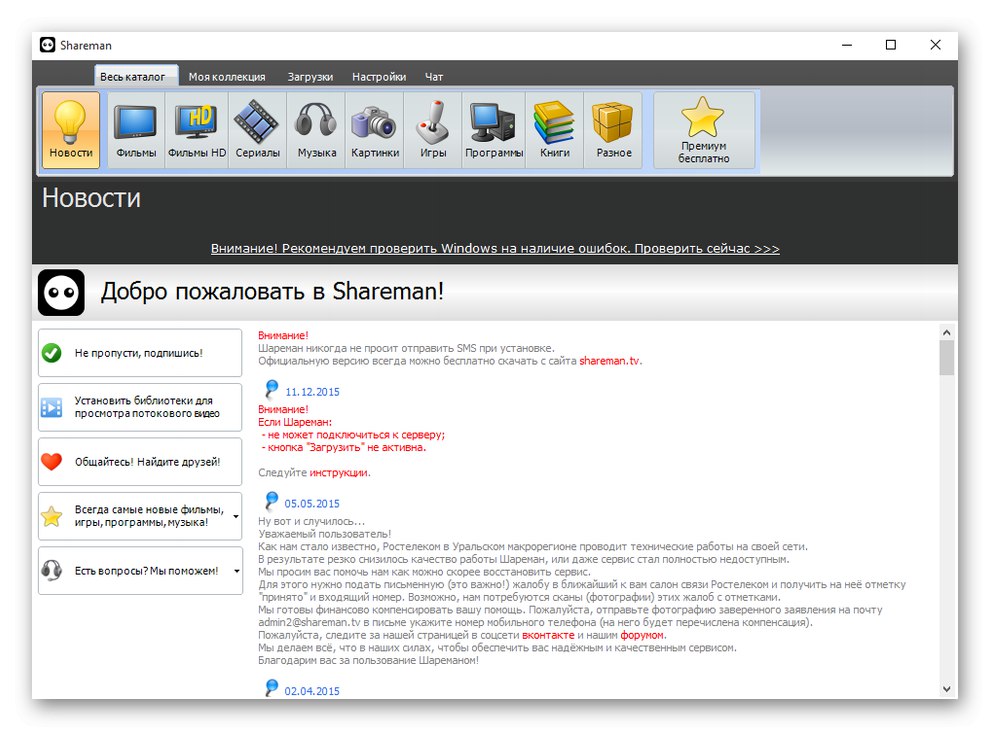Select the Фильмы HD category icon
This screenshot has width=990, height=731.
pos(196,130)
